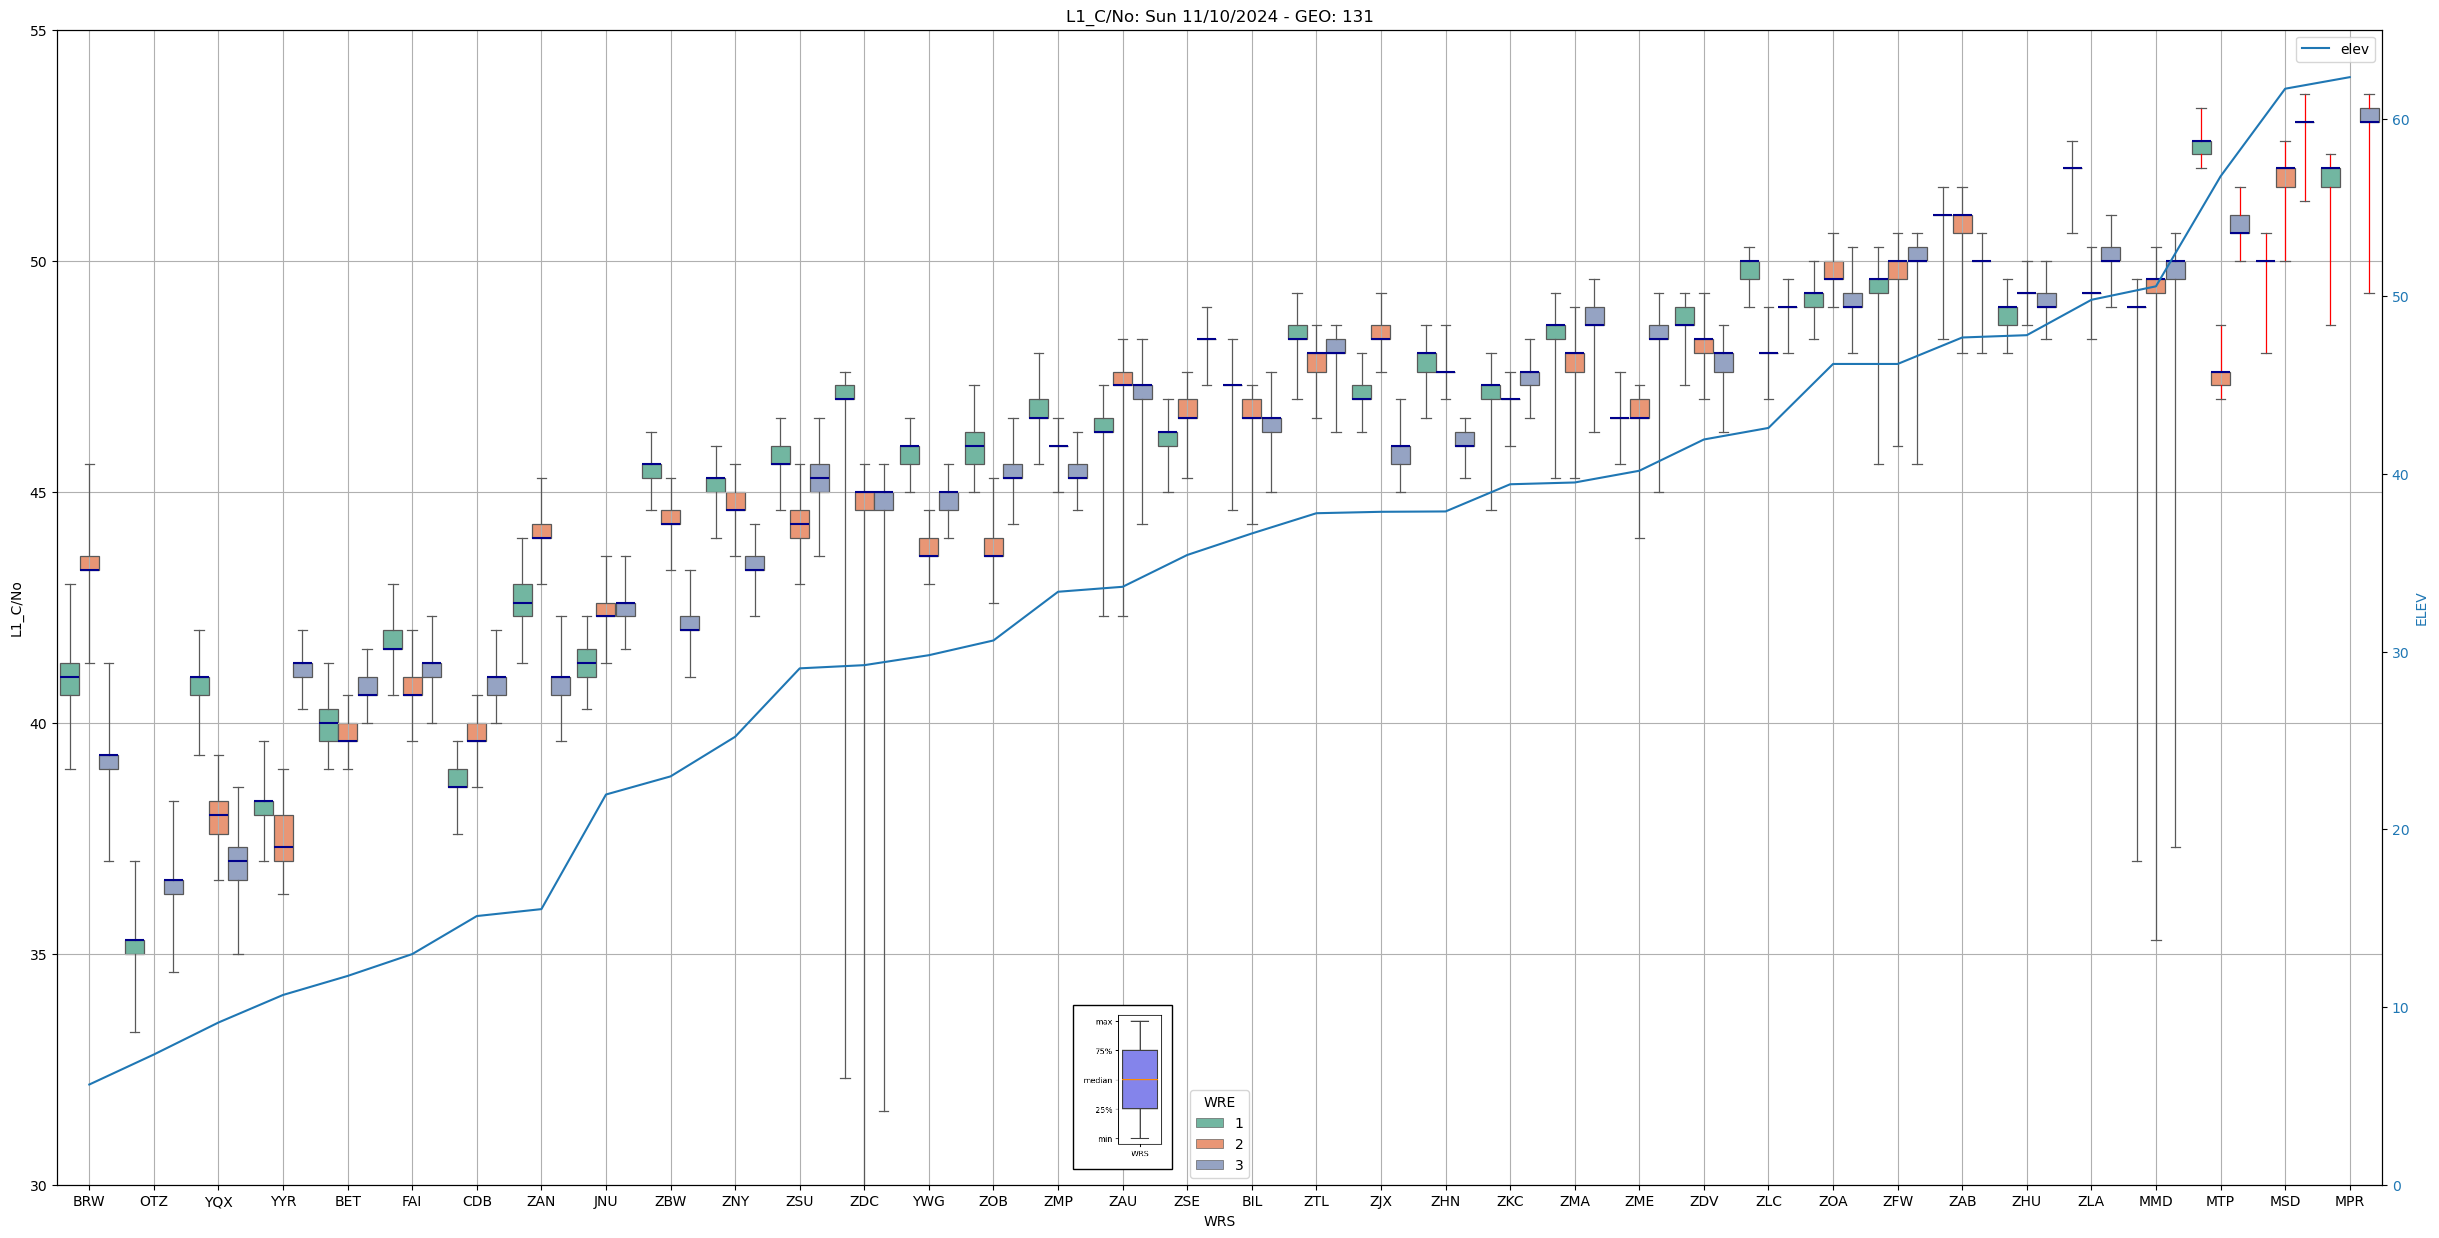Click the ZAU x-axis station label

point(1122,1201)
